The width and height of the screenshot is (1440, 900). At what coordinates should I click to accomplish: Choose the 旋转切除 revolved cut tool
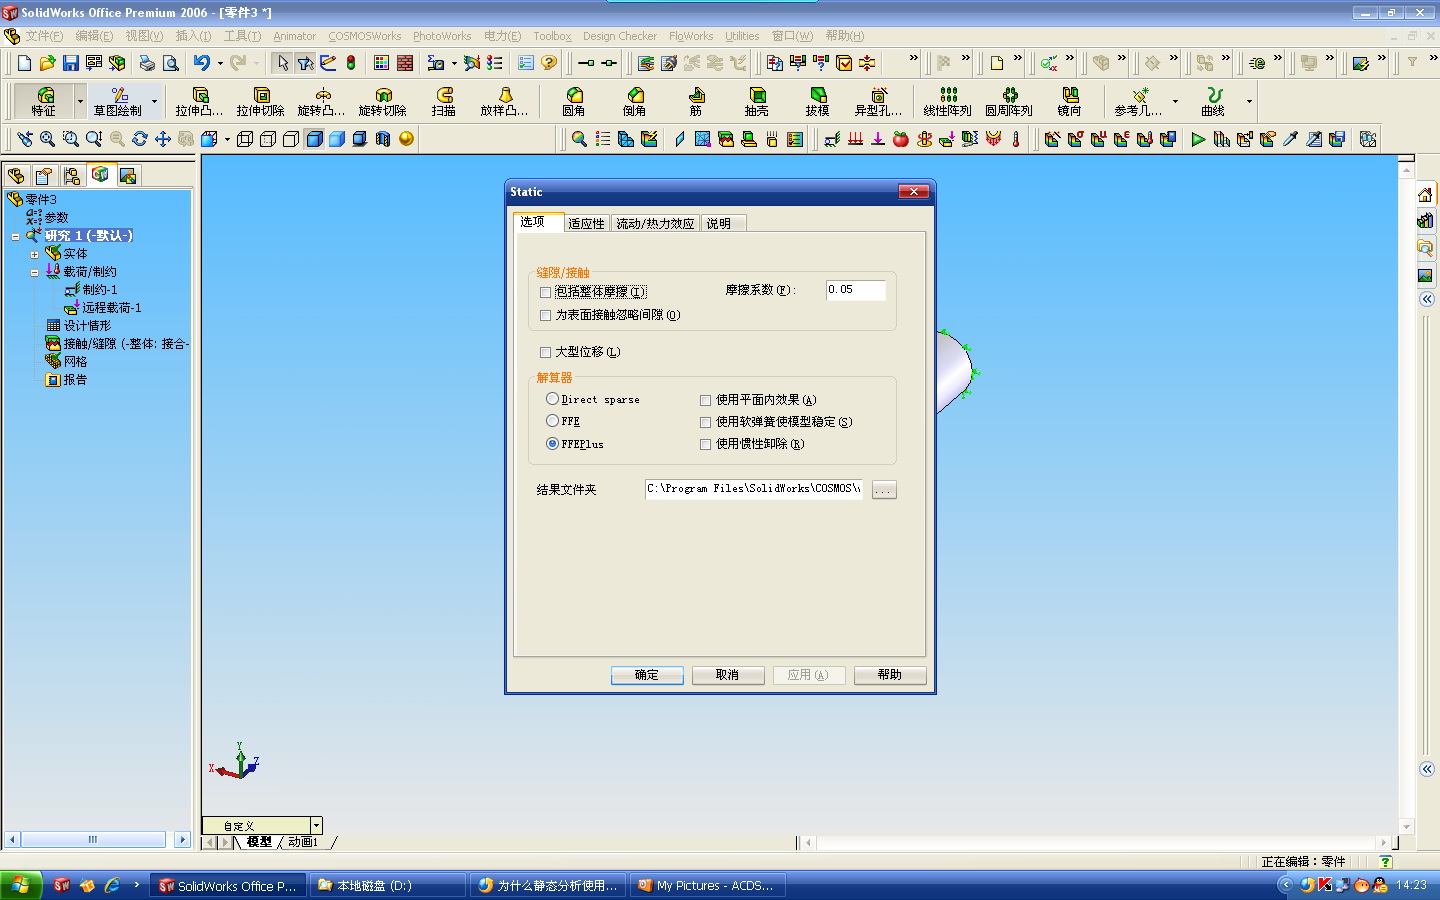[382, 101]
